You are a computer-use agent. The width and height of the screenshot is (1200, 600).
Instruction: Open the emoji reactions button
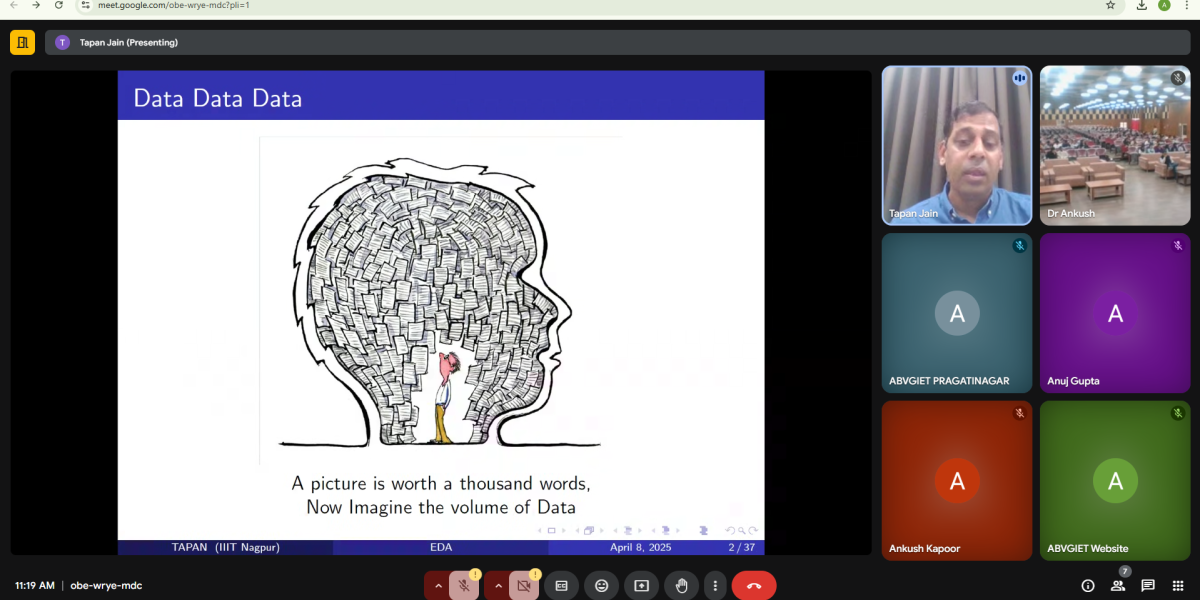(602, 585)
